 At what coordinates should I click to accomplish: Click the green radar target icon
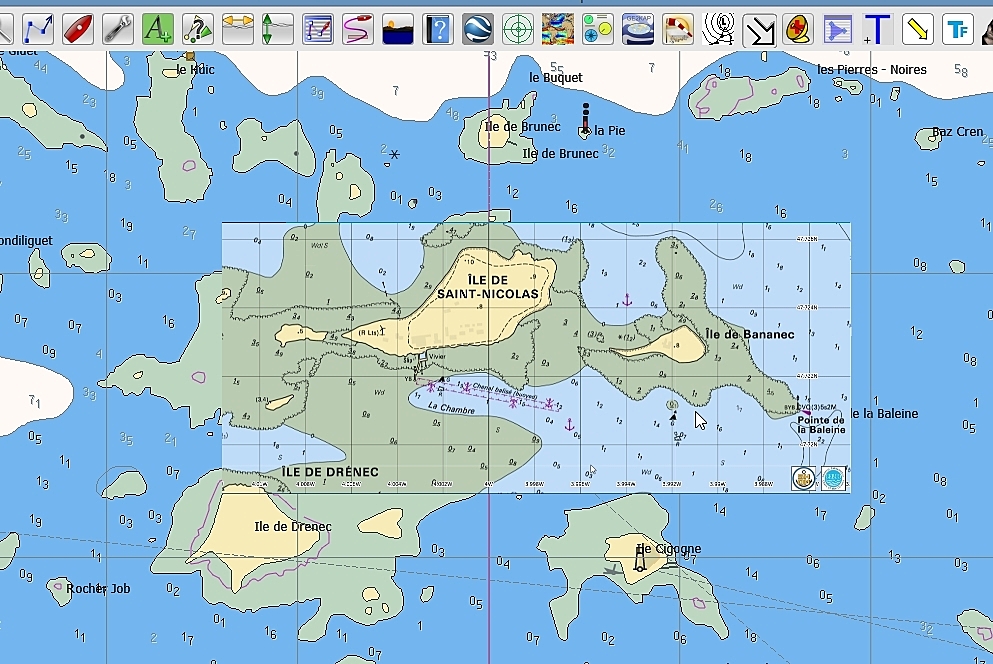517,29
